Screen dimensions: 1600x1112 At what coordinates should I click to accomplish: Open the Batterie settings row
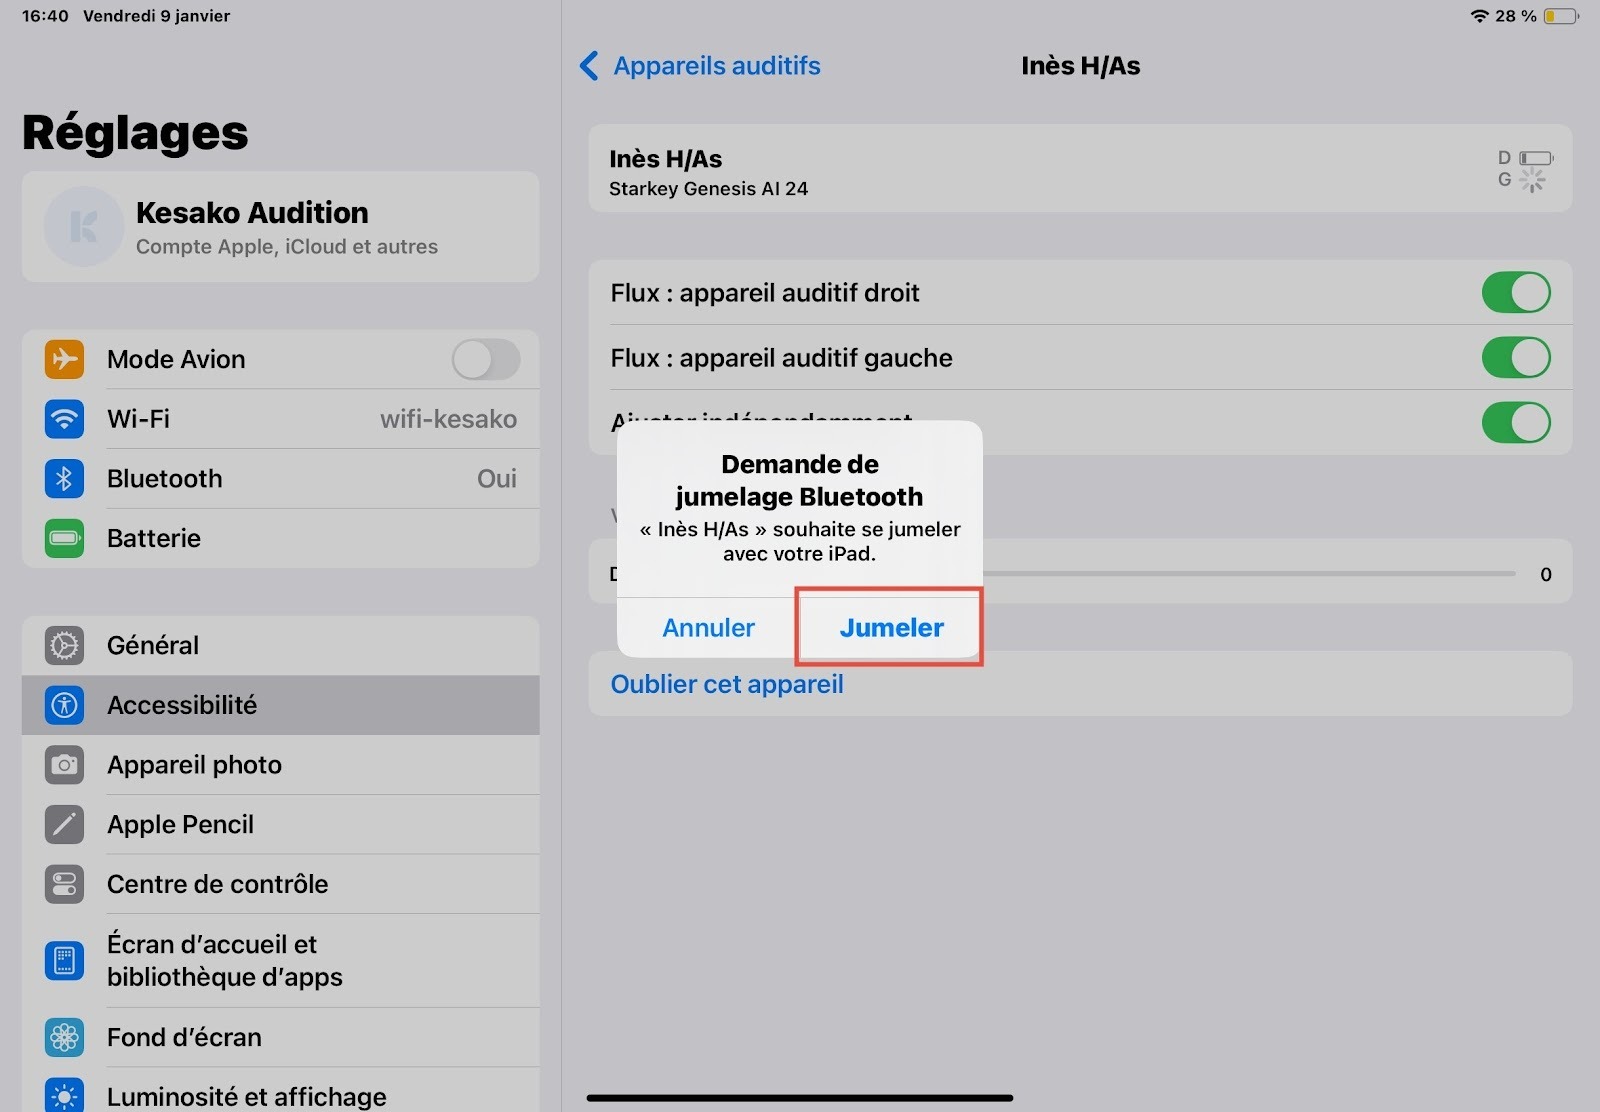(x=281, y=538)
